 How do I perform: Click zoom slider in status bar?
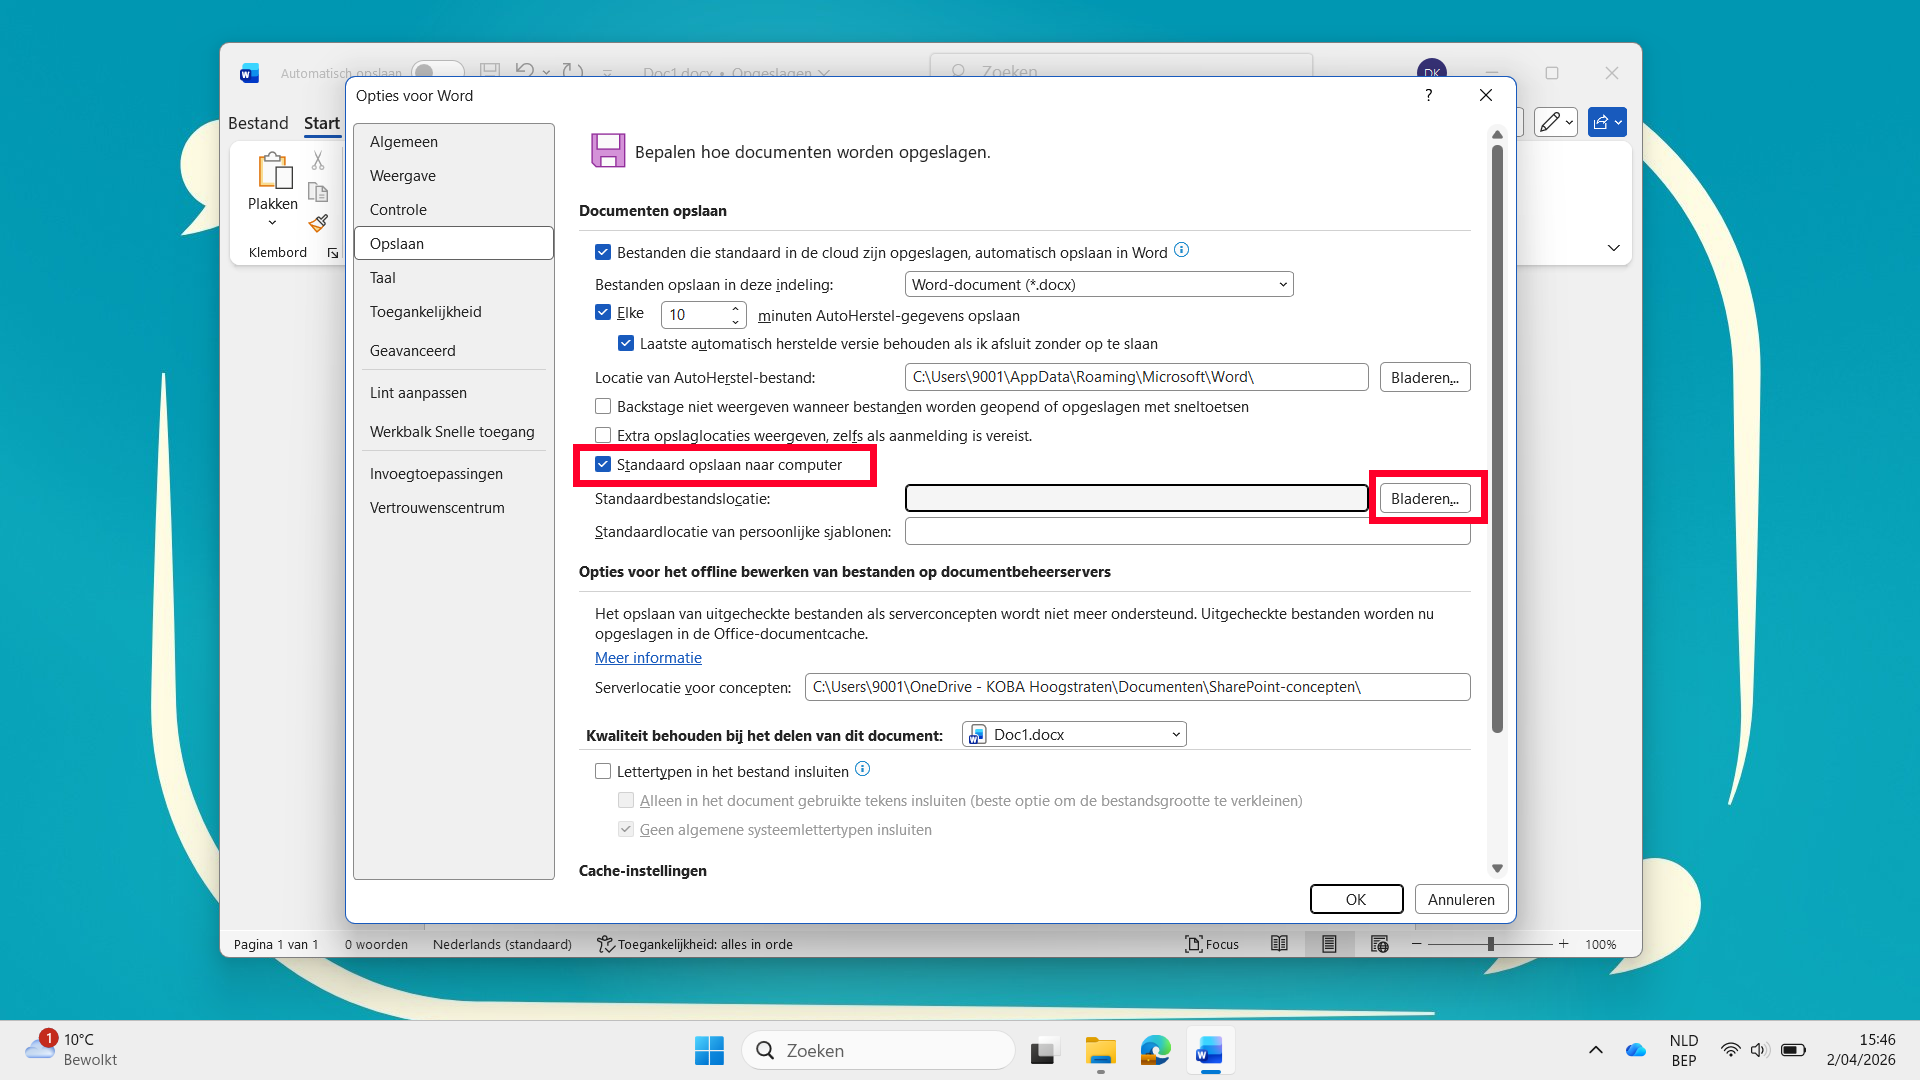(1490, 944)
